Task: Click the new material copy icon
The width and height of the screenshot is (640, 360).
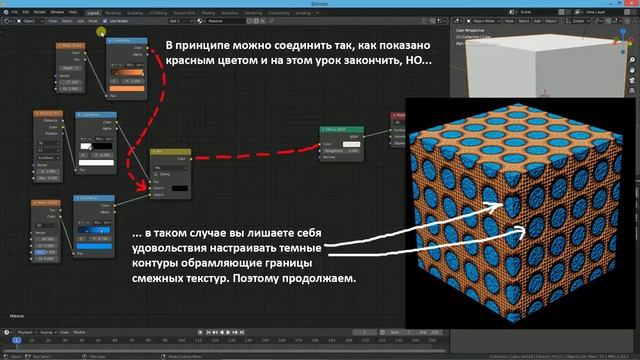Action: click(x=256, y=21)
